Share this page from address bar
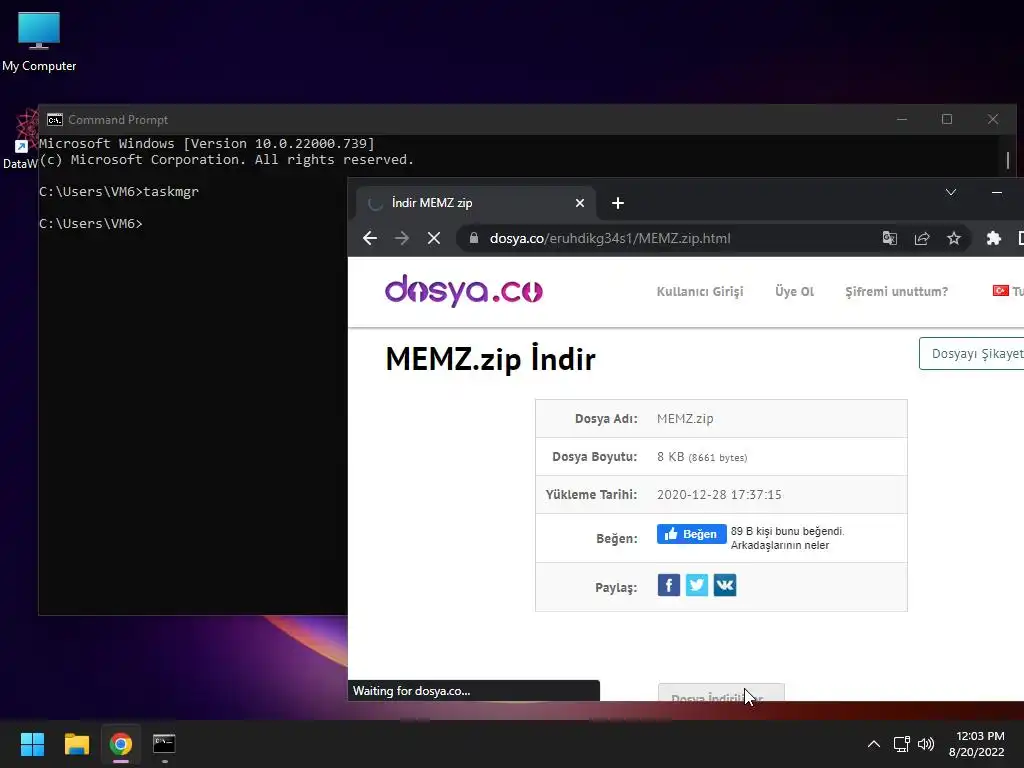The width and height of the screenshot is (1024, 768). point(921,238)
